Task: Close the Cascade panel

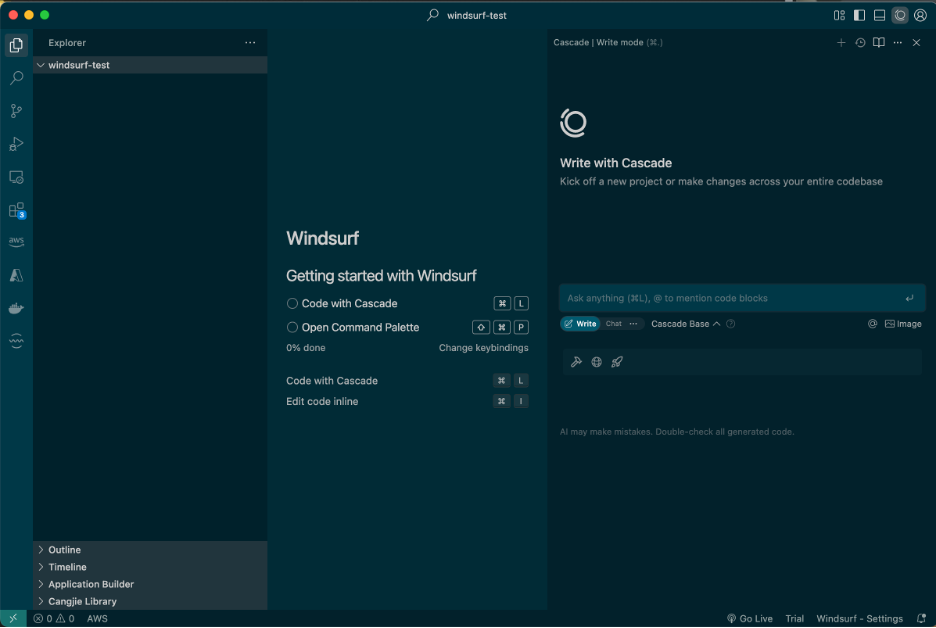Action: 916,42
